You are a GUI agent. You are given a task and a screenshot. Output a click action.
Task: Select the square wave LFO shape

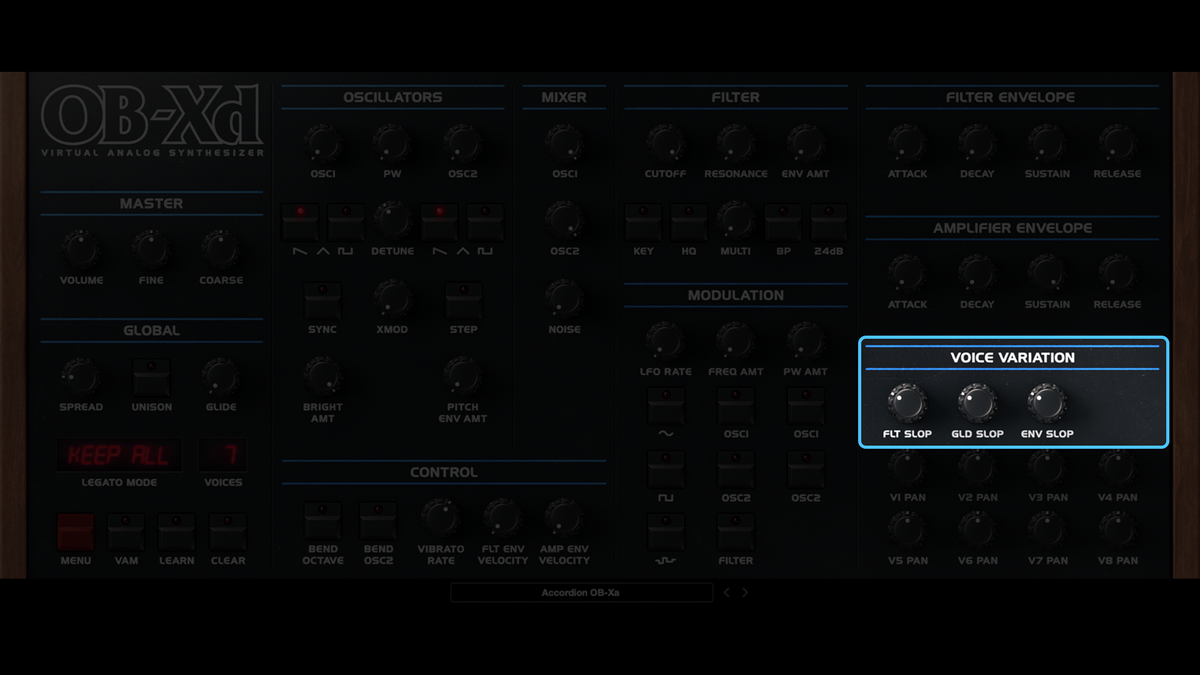[x=666, y=468]
